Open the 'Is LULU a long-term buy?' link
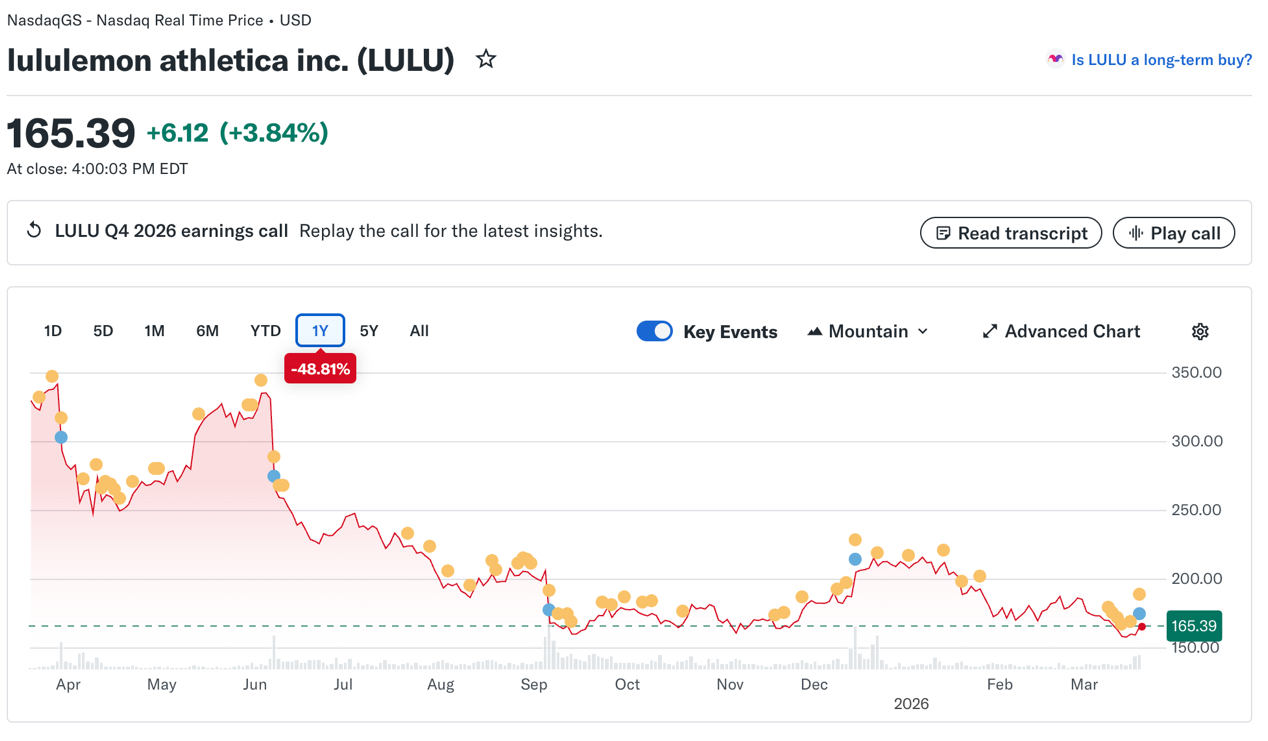1268x741 pixels. coord(1160,59)
